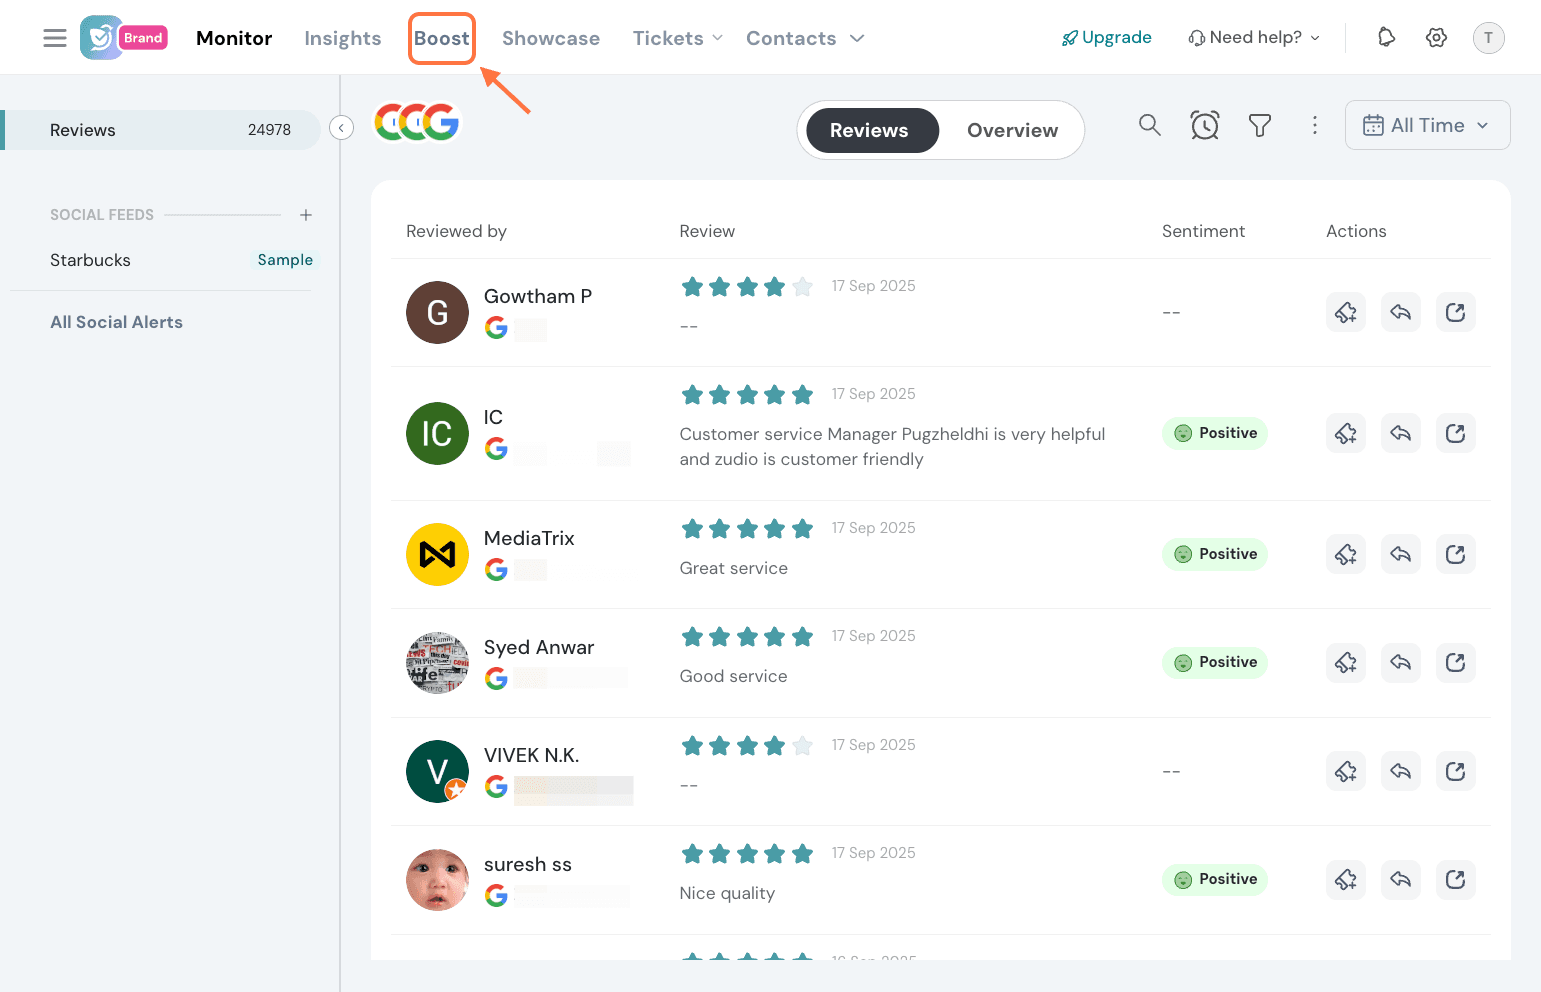Open the settings gear icon
This screenshot has height=992, width=1541.
pyautogui.click(x=1437, y=38)
